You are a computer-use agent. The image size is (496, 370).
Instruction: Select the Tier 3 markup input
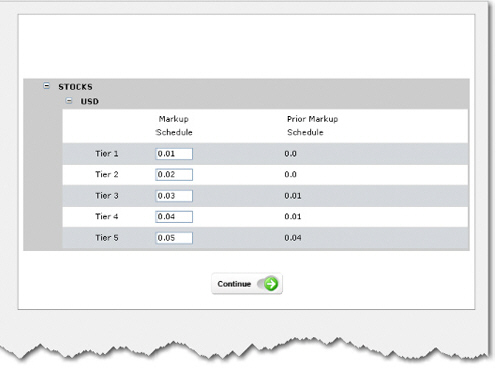click(174, 196)
